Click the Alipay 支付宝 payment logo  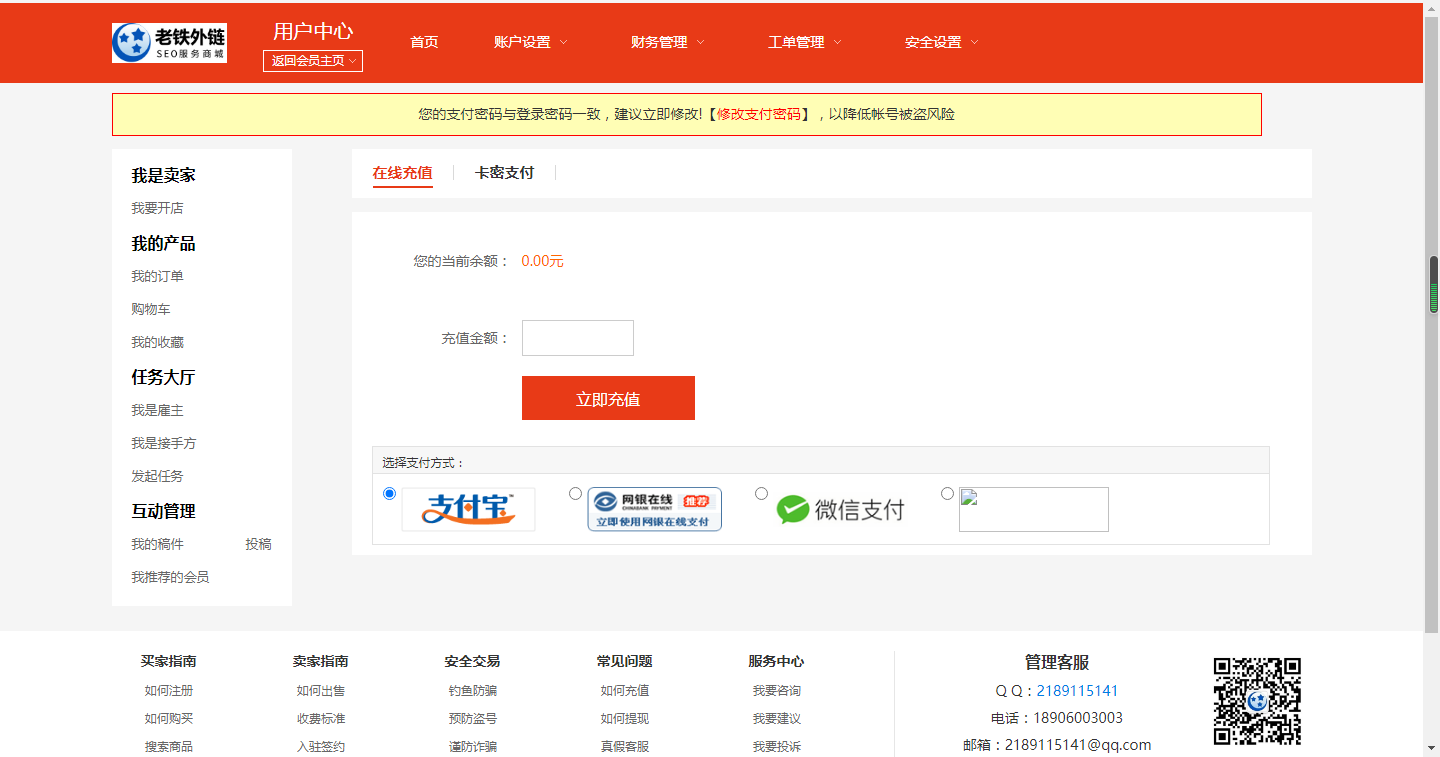pos(468,509)
